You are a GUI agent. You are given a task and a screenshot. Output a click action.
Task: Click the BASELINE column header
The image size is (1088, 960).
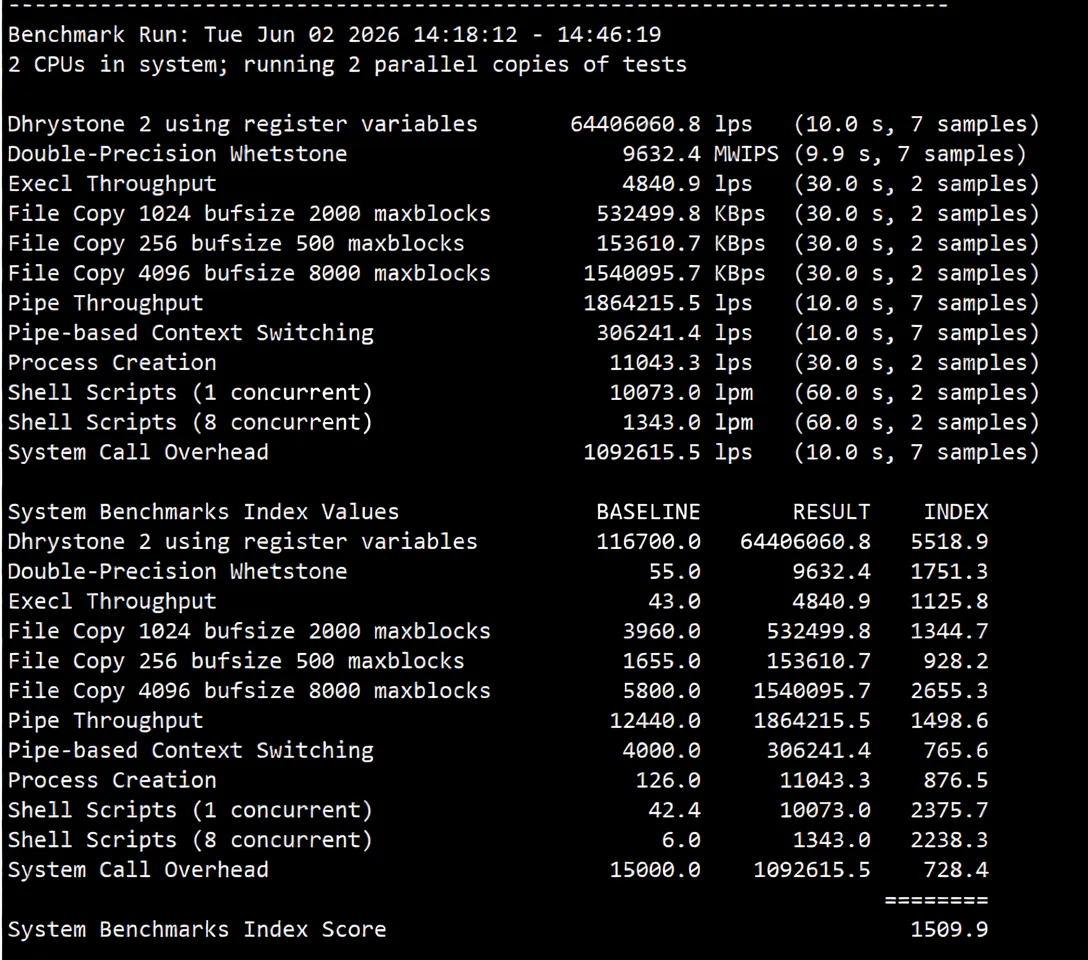tap(648, 512)
